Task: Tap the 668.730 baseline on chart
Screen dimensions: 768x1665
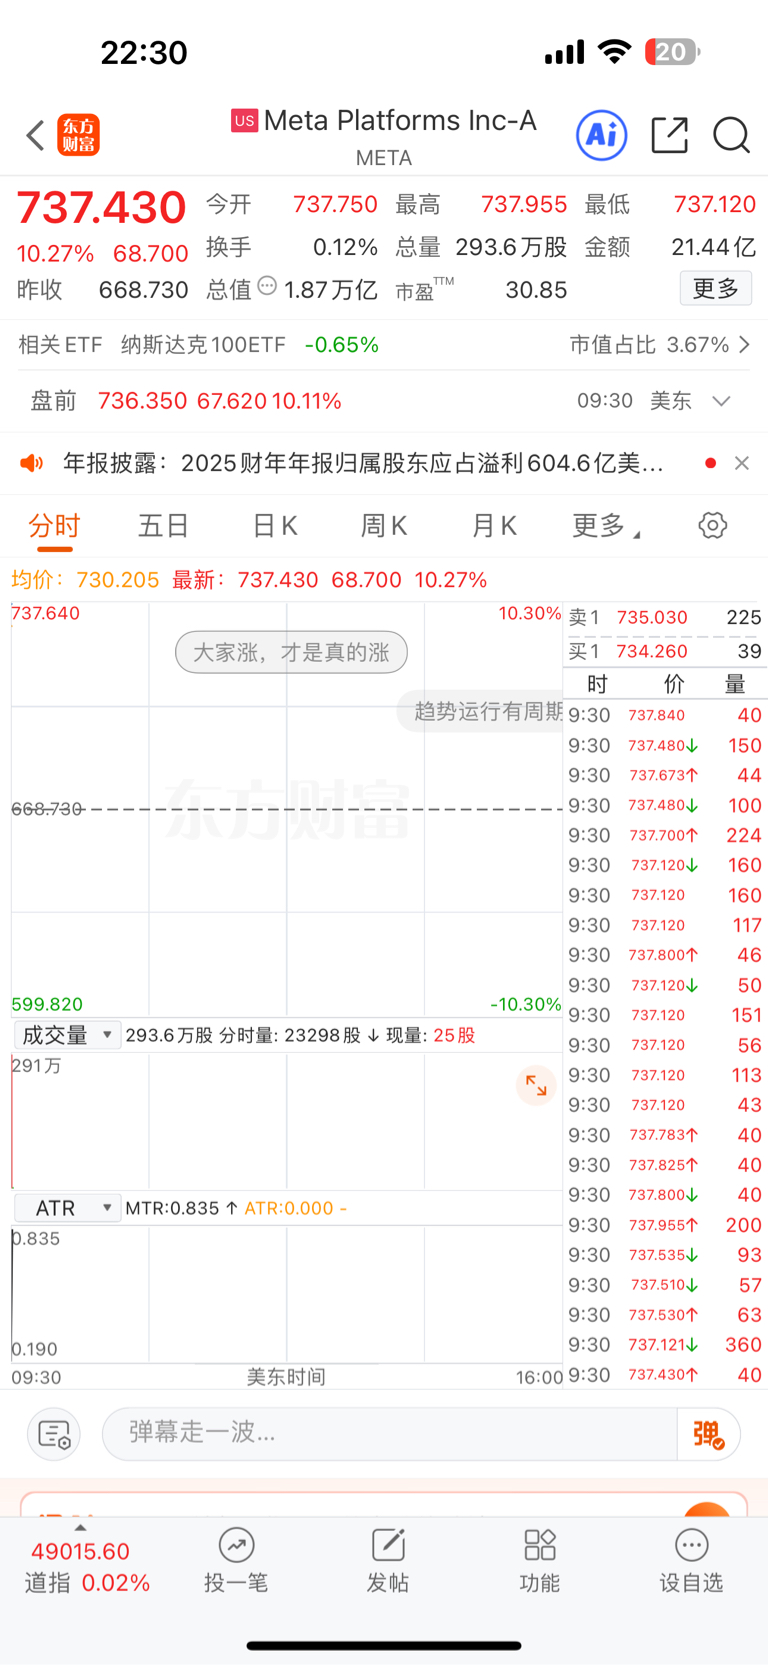Action: click(x=46, y=808)
